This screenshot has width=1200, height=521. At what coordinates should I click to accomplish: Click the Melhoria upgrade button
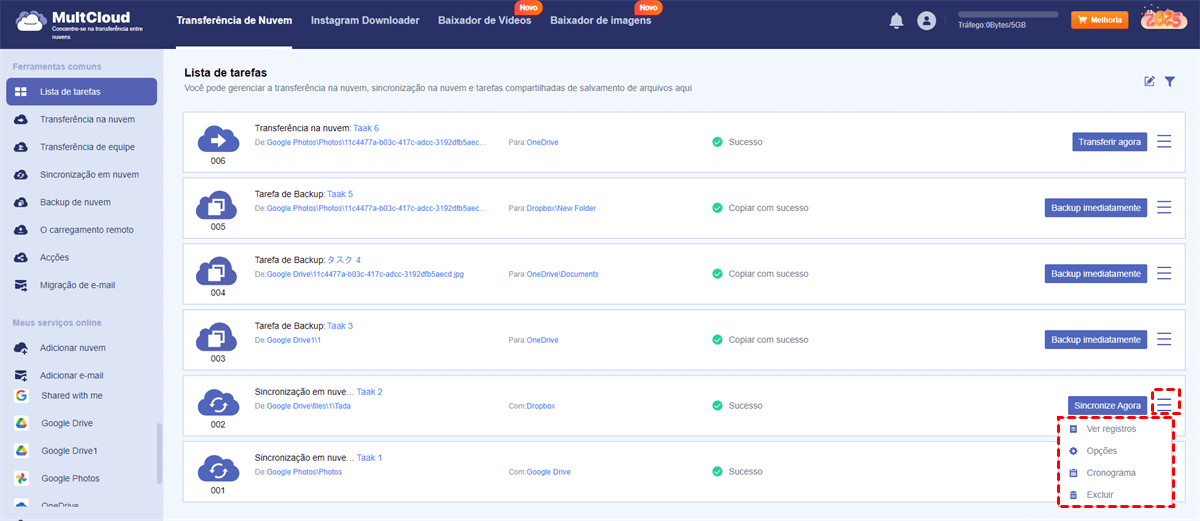(x=1099, y=20)
